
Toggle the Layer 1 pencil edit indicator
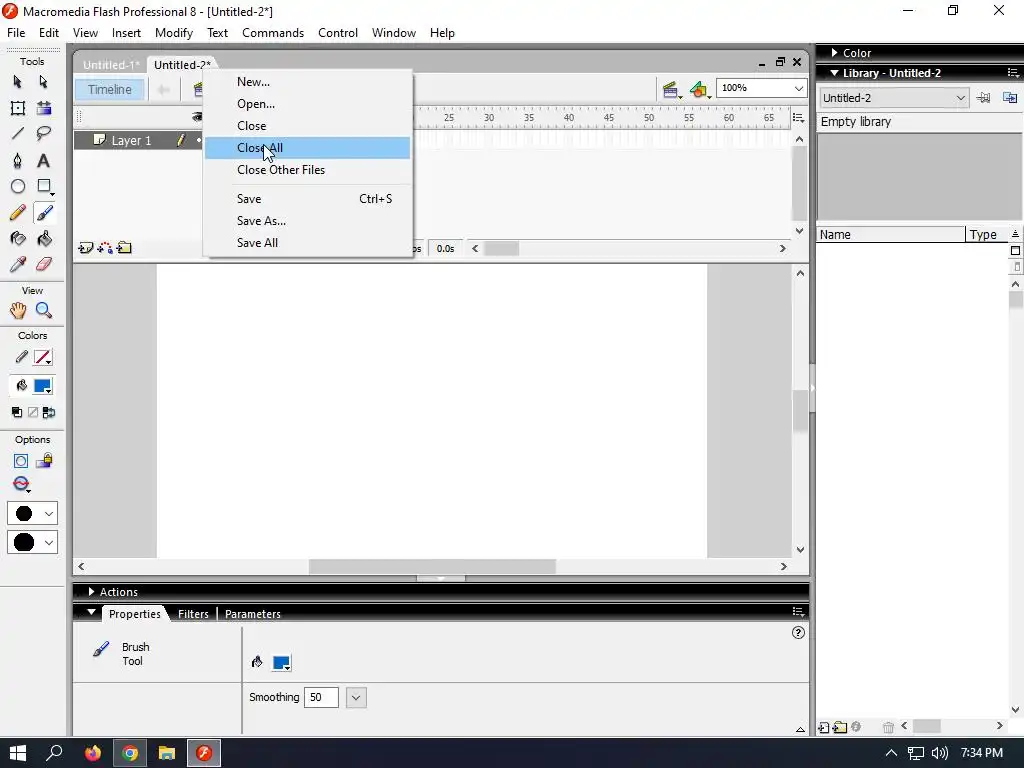coord(181,140)
